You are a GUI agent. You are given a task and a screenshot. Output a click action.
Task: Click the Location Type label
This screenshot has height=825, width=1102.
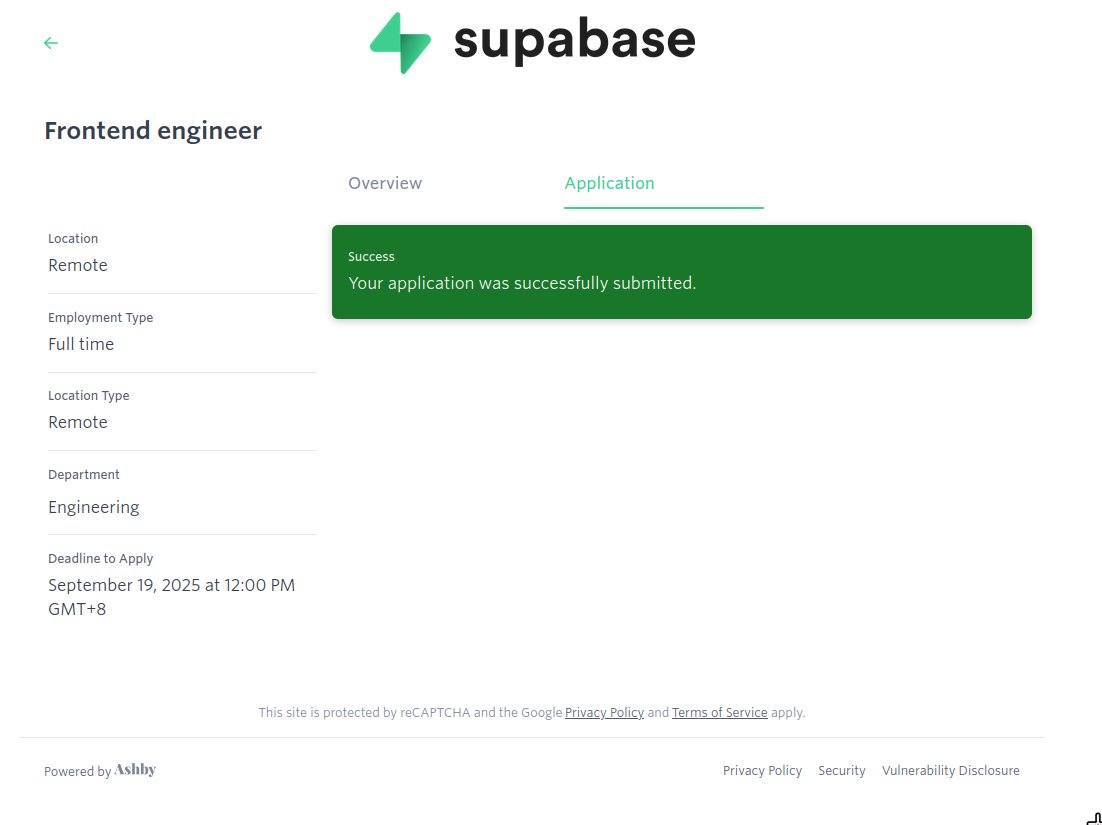pos(89,396)
